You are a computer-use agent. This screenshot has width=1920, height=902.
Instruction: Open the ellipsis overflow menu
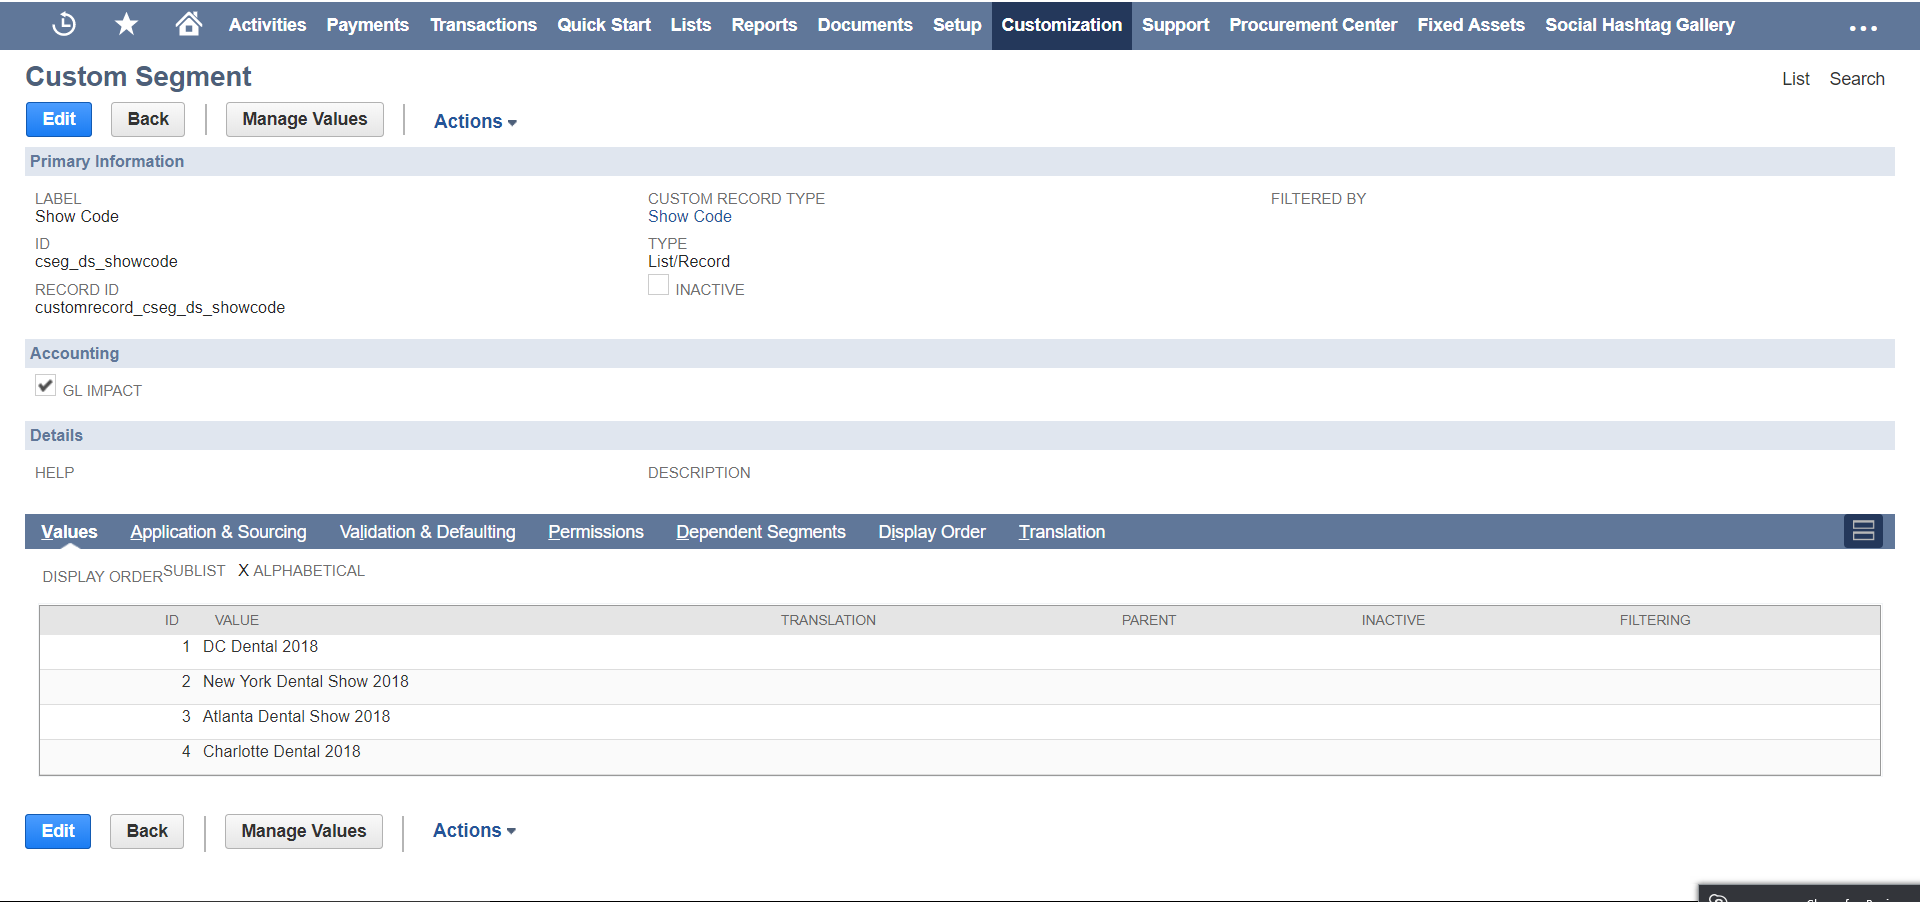coord(1861,28)
